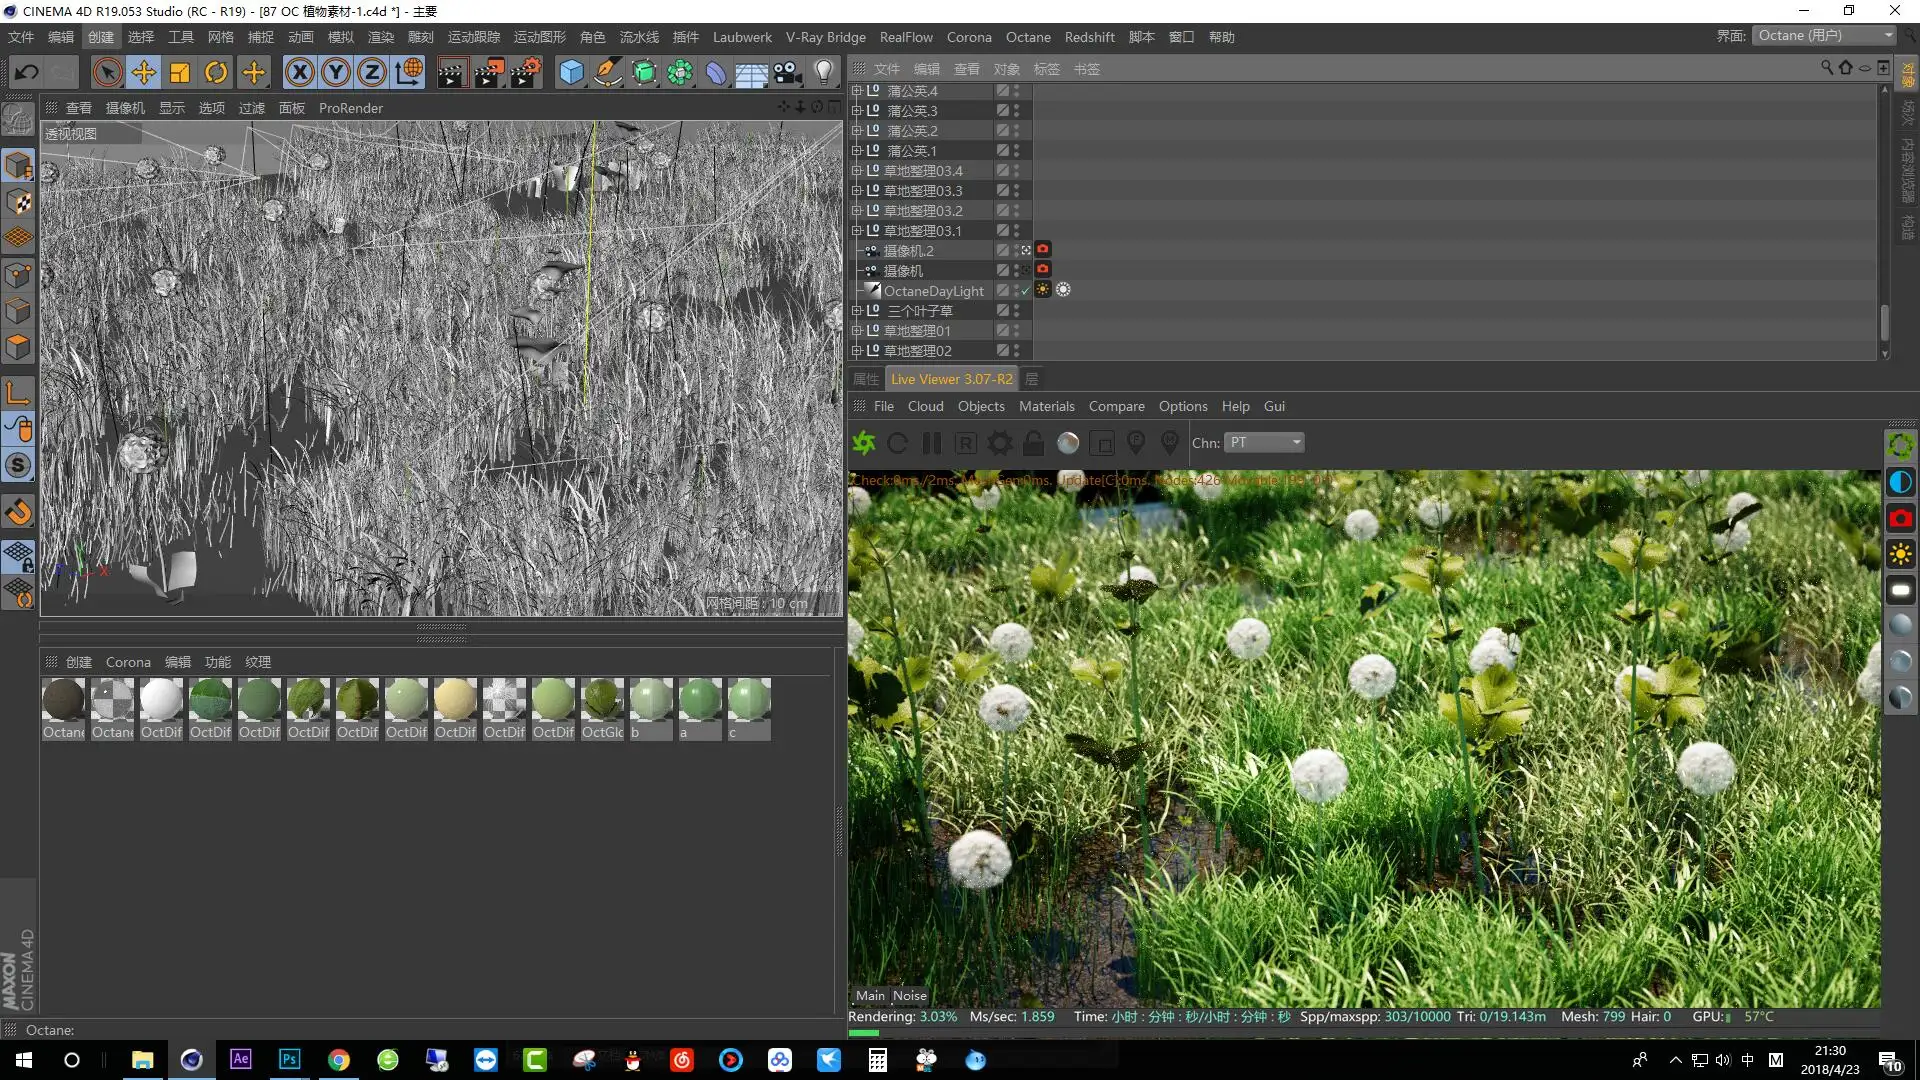Add a Cube primitive object
This screenshot has width=1920, height=1080.
point(571,72)
